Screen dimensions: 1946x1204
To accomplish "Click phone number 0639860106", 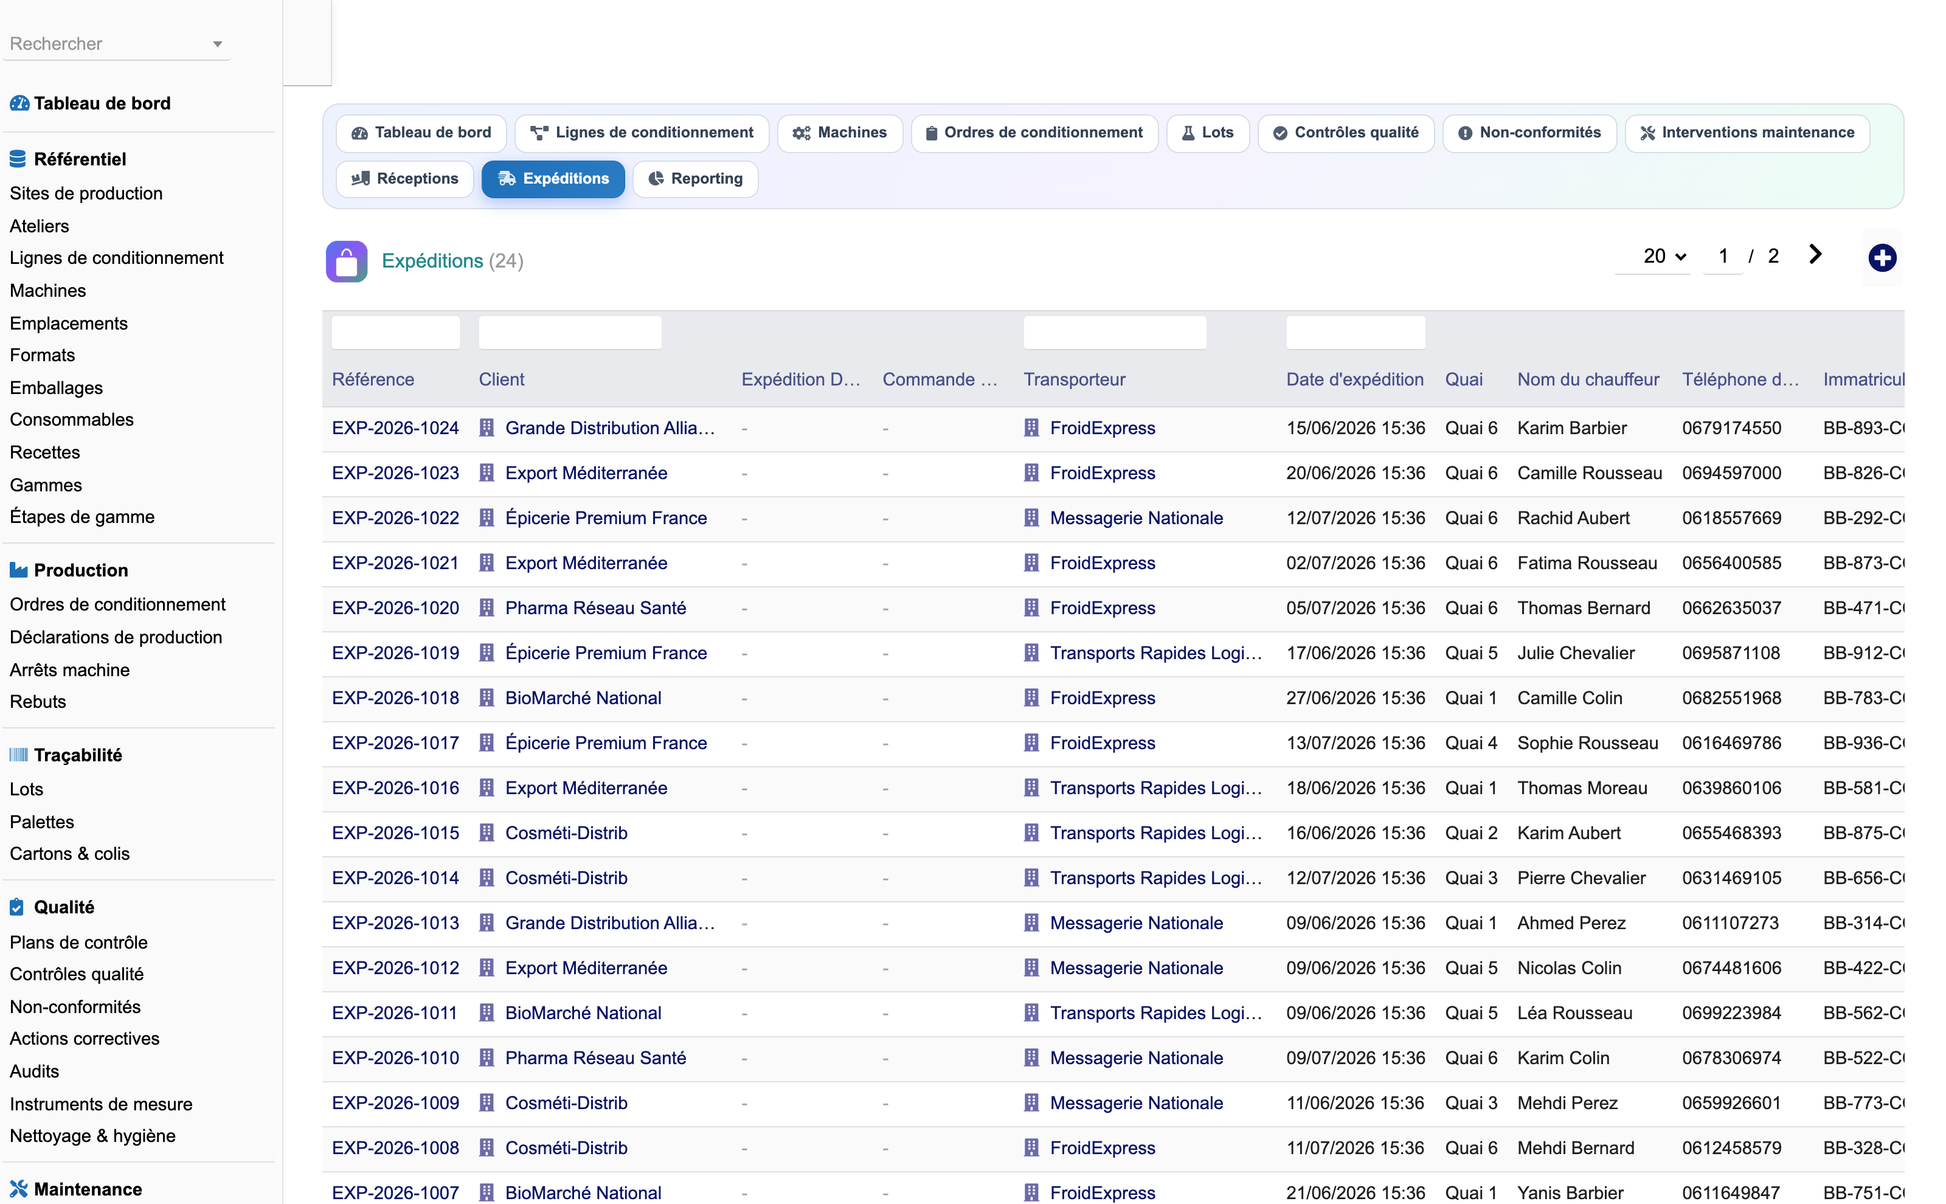I will [1732, 788].
